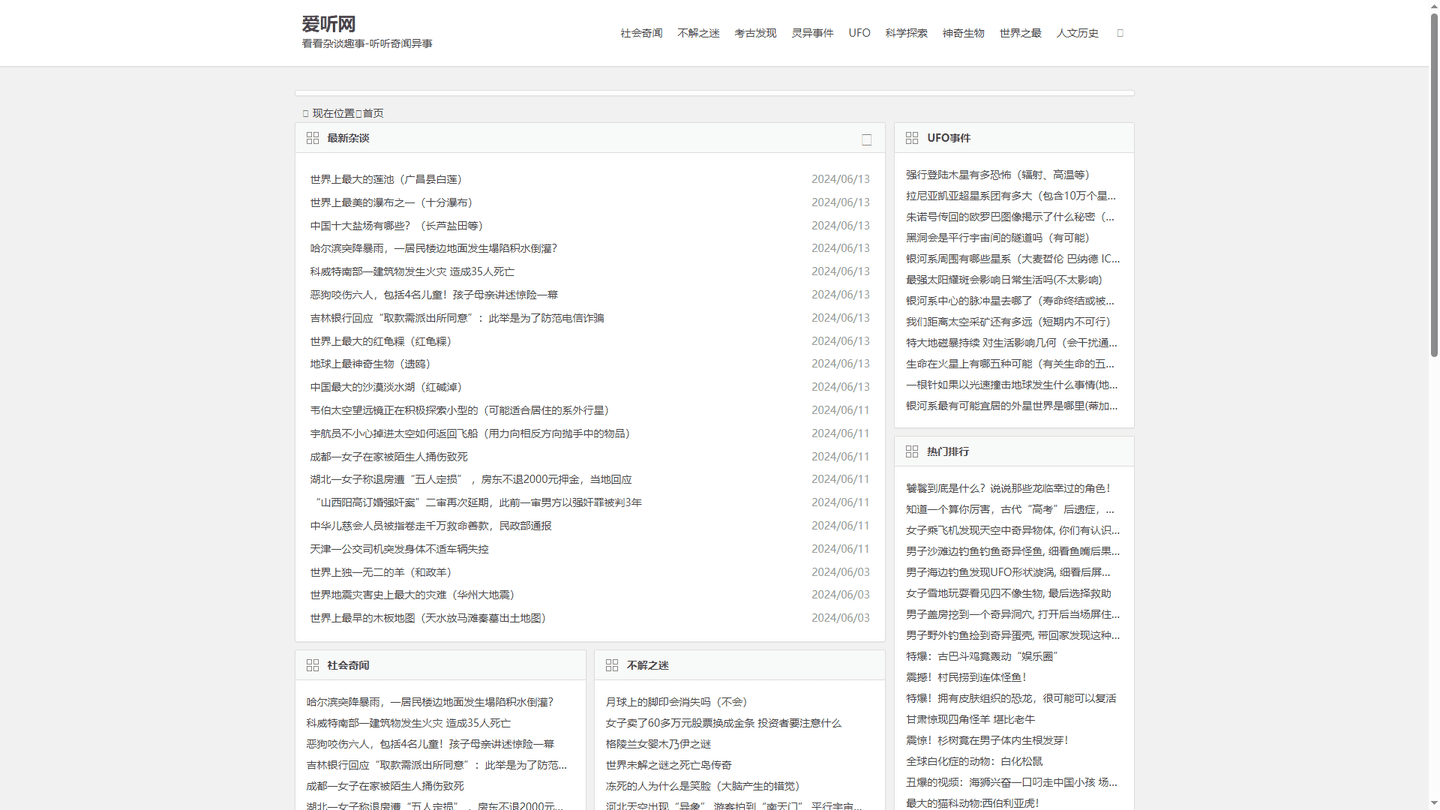Viewport: 1440px width, 810px height.
Task: Open article 世界上最美的瀑布之一（十分瀑布）
Action: pos(392,202)
